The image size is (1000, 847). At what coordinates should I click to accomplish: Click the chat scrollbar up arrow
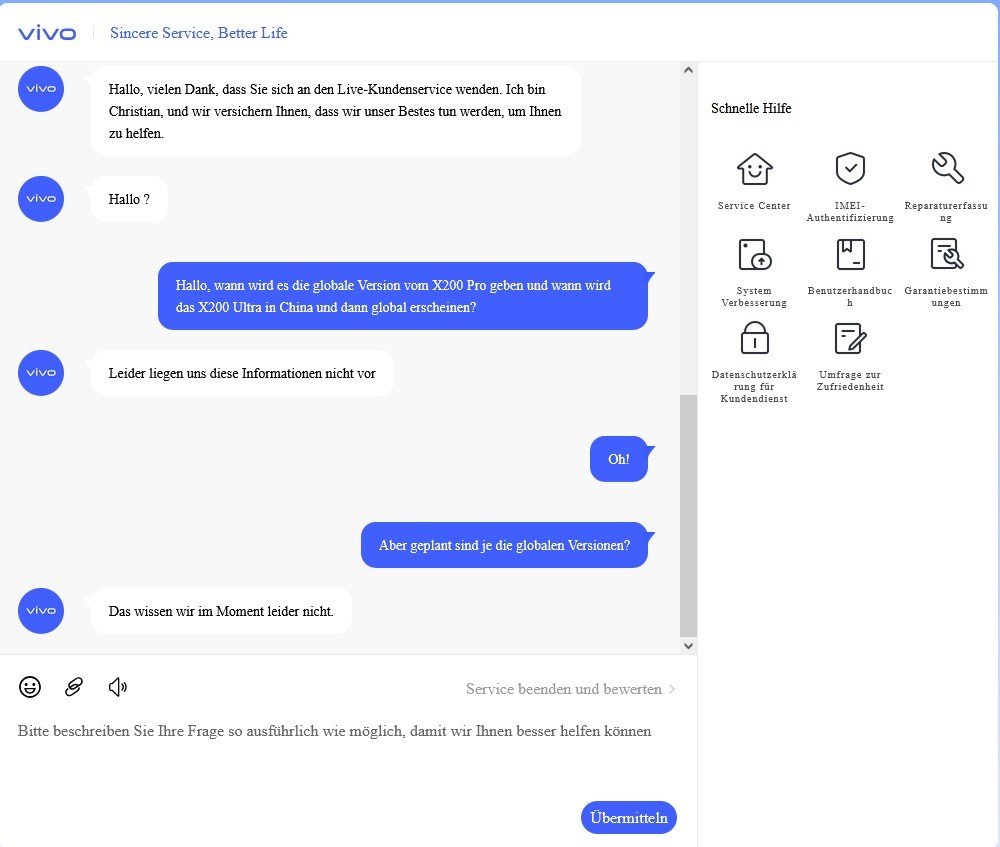pos(688,70)
